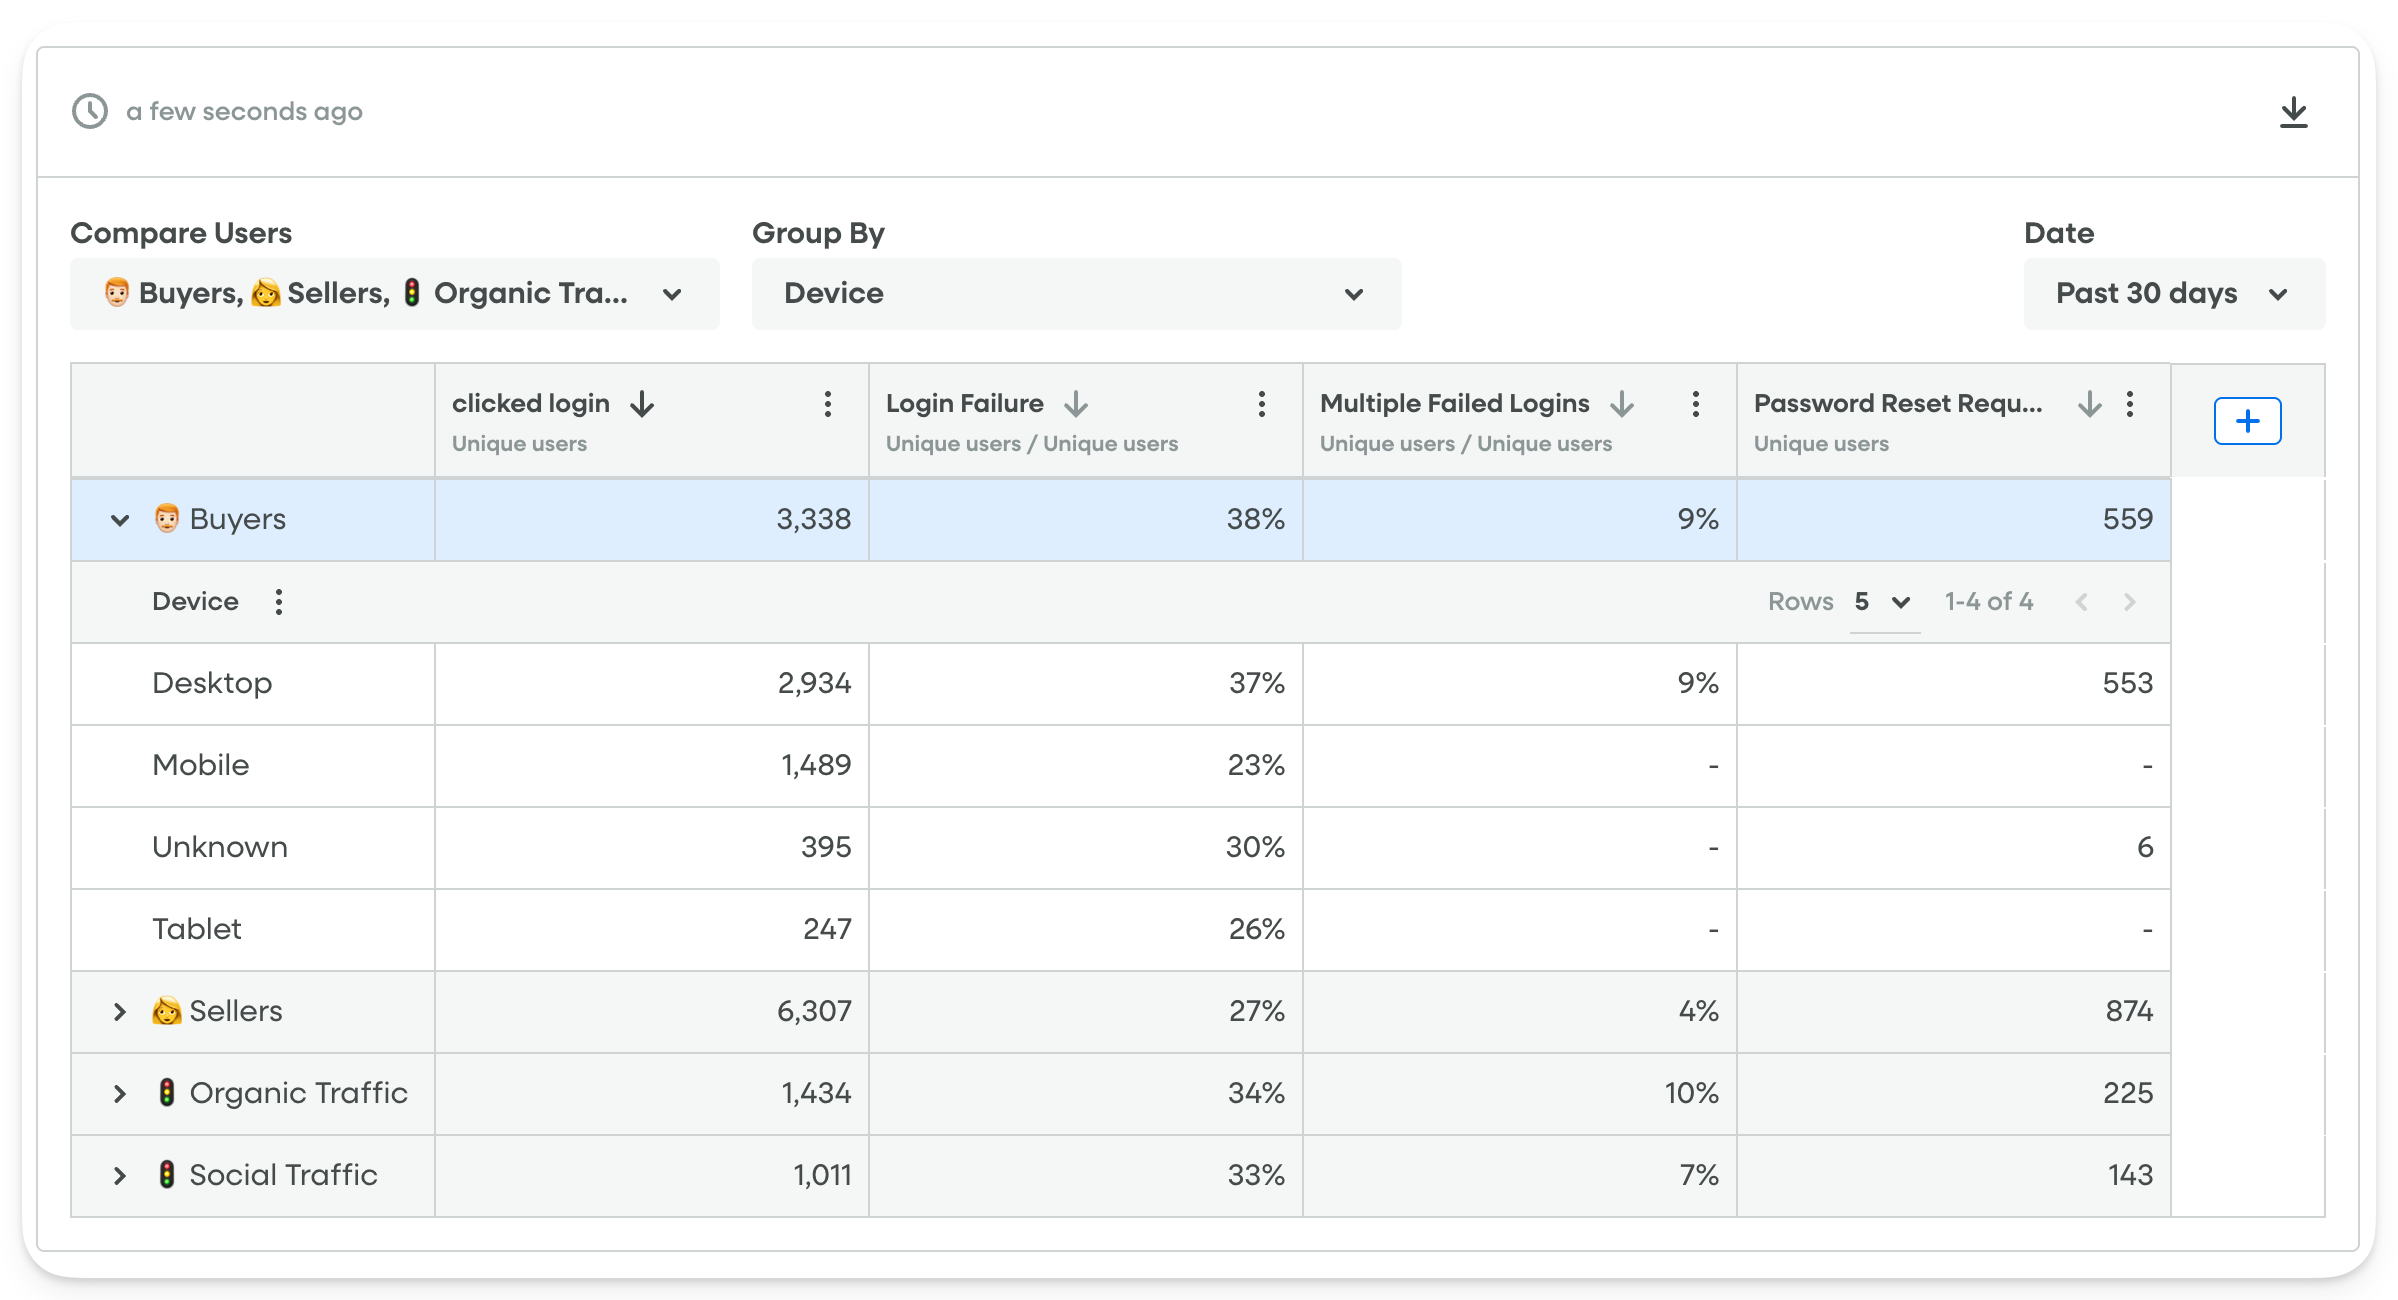The width and height of the screenshot is (2398, 1300).
Task: Add a new column with plus button
Action: point(2247,421)
